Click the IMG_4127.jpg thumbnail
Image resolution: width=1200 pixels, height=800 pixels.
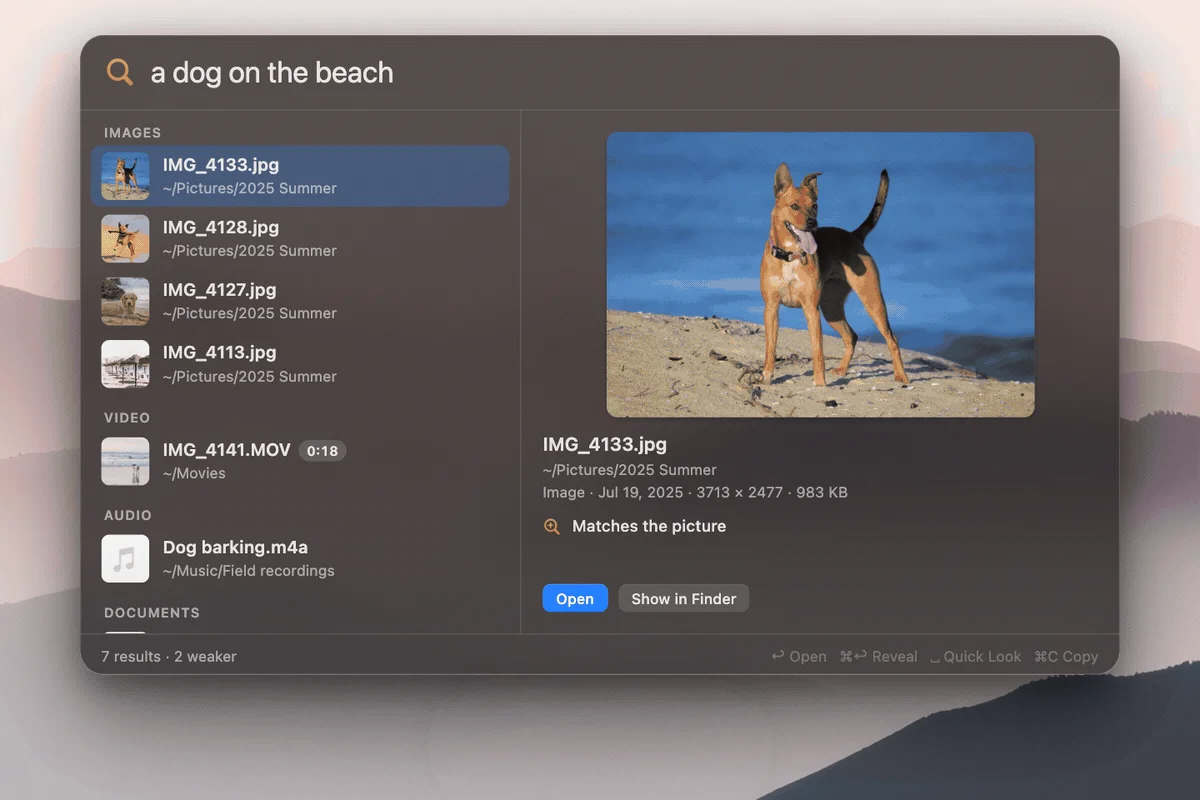pos(125,301)
